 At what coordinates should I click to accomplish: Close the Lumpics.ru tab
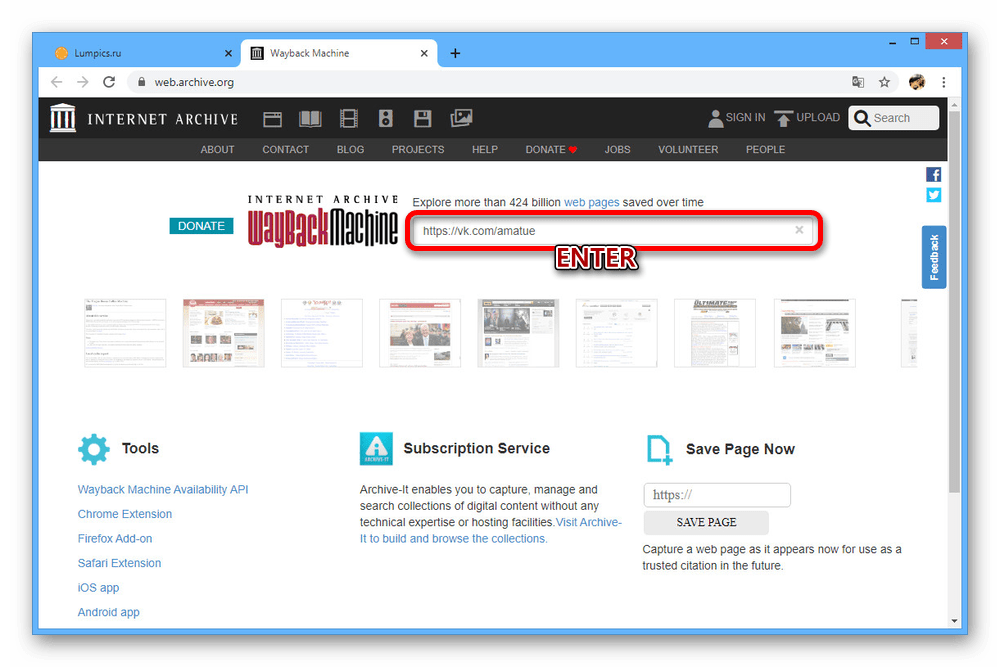228,54
